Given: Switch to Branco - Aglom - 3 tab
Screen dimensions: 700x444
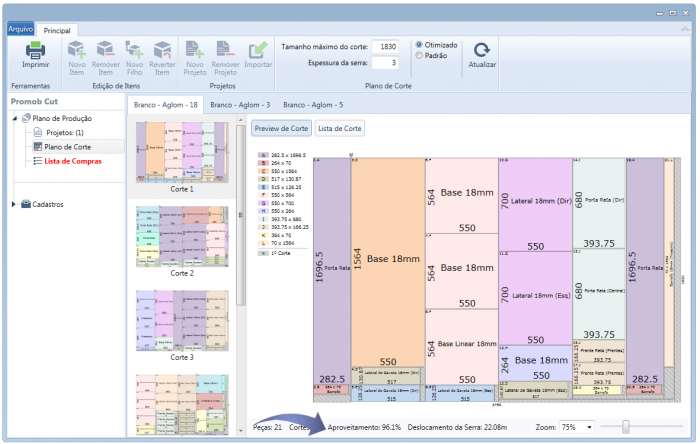Looking at the screenshot, I should 240,104.
